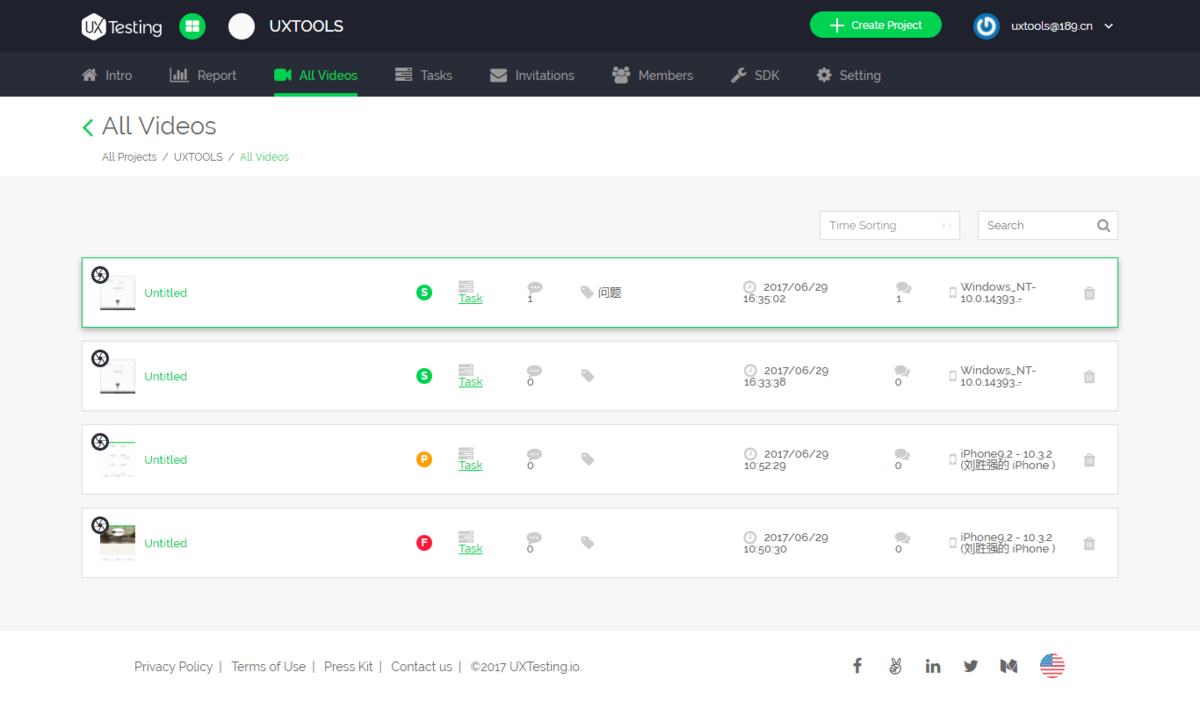This screenshot has width=1200, height=701.
Task: Delete the 10:50:30 video via trash icon
Action: (1089, 544)
